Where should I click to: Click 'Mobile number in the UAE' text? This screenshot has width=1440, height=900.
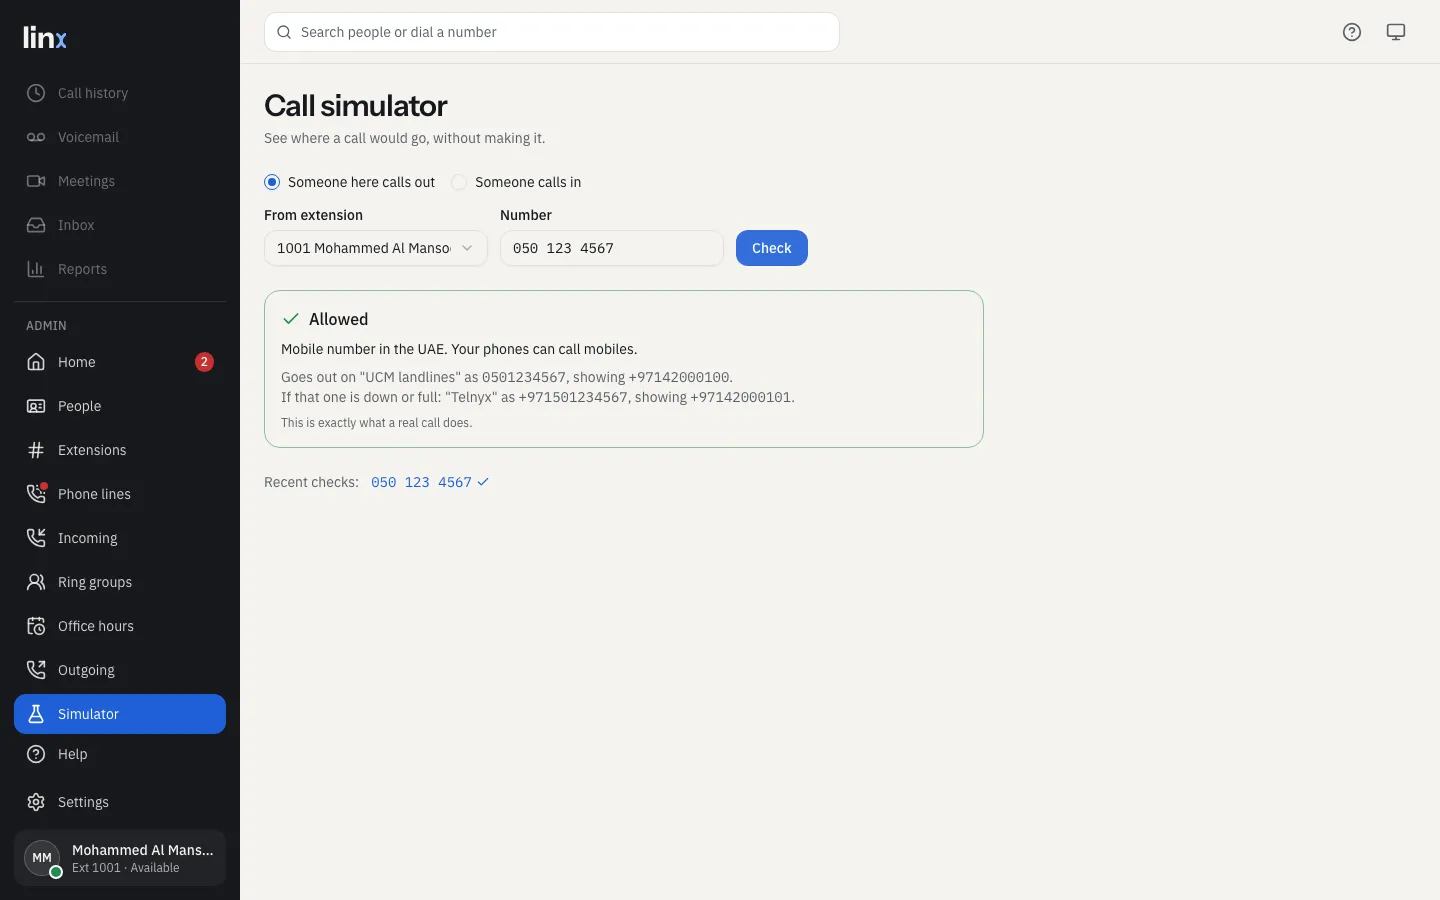[x=459, y=349]
